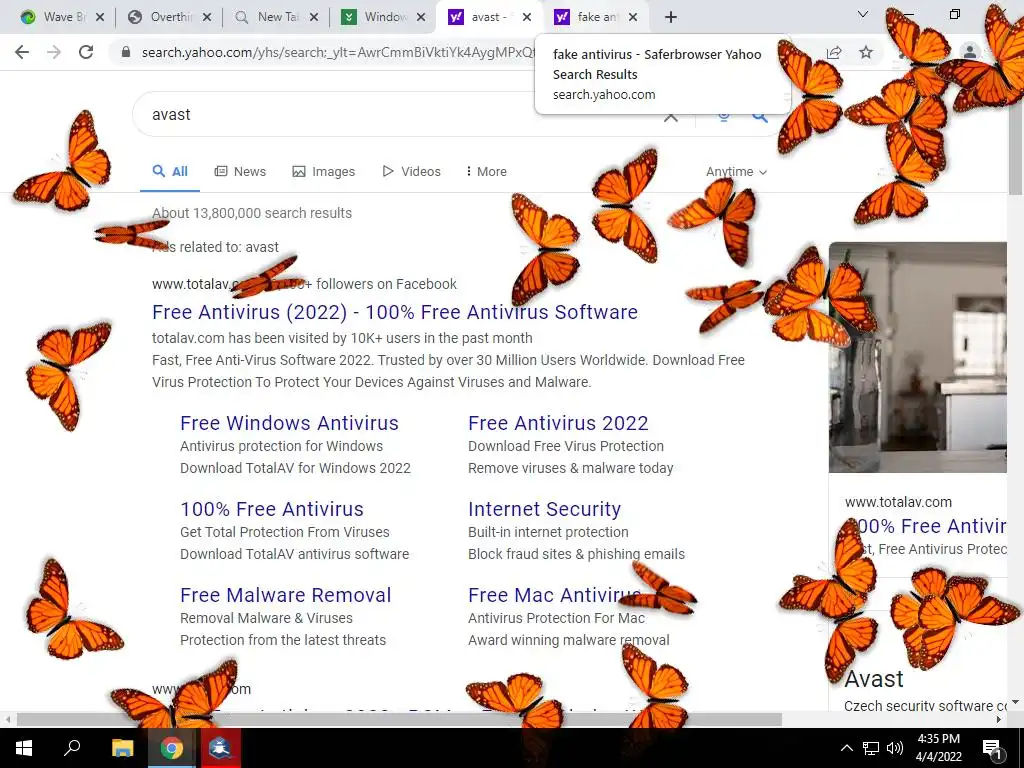
Task: Open Windows taskbar search
Action: 72,748
